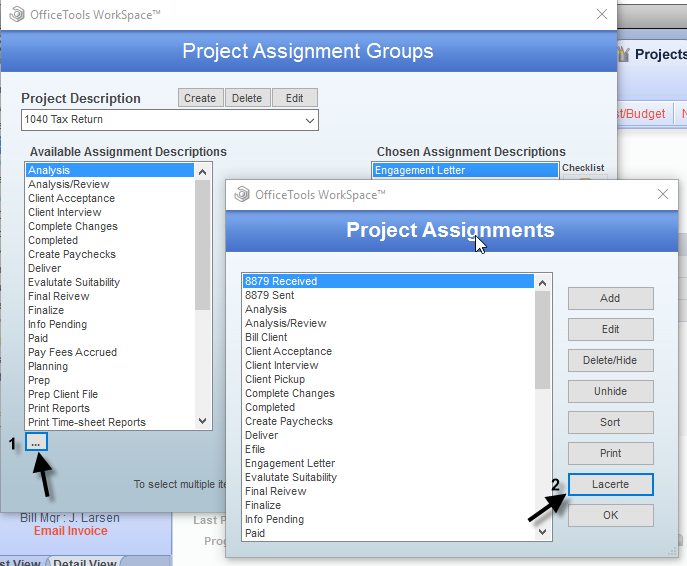Screen dimensions: 687x566
Task: Click down arrow of Available Assignment scrollbar
Action: coord(202,421)
